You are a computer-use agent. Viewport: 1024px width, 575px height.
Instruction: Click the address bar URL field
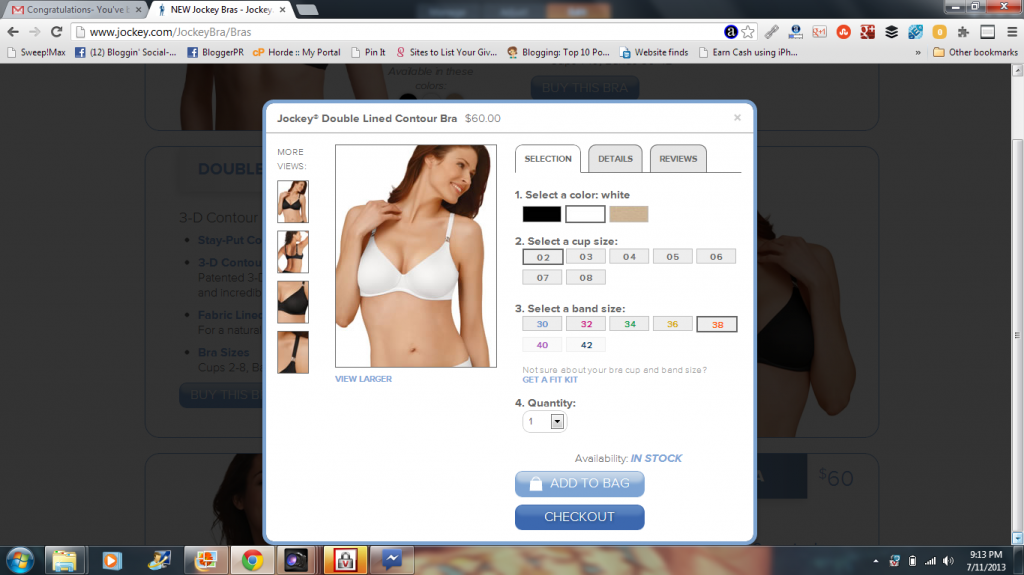click(398, 32)
